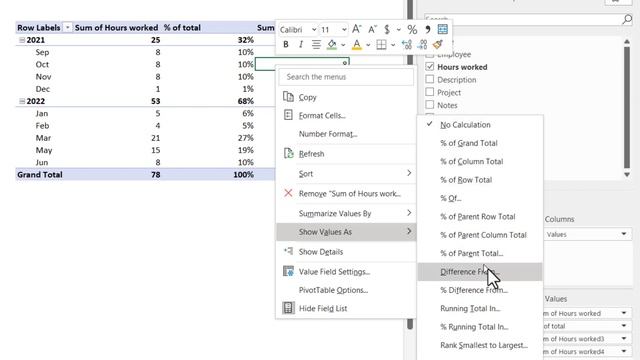Select % of Parent Row Total
Viewport: 640px width, 360px height.
pyautogui.click(x=480, y=217)
